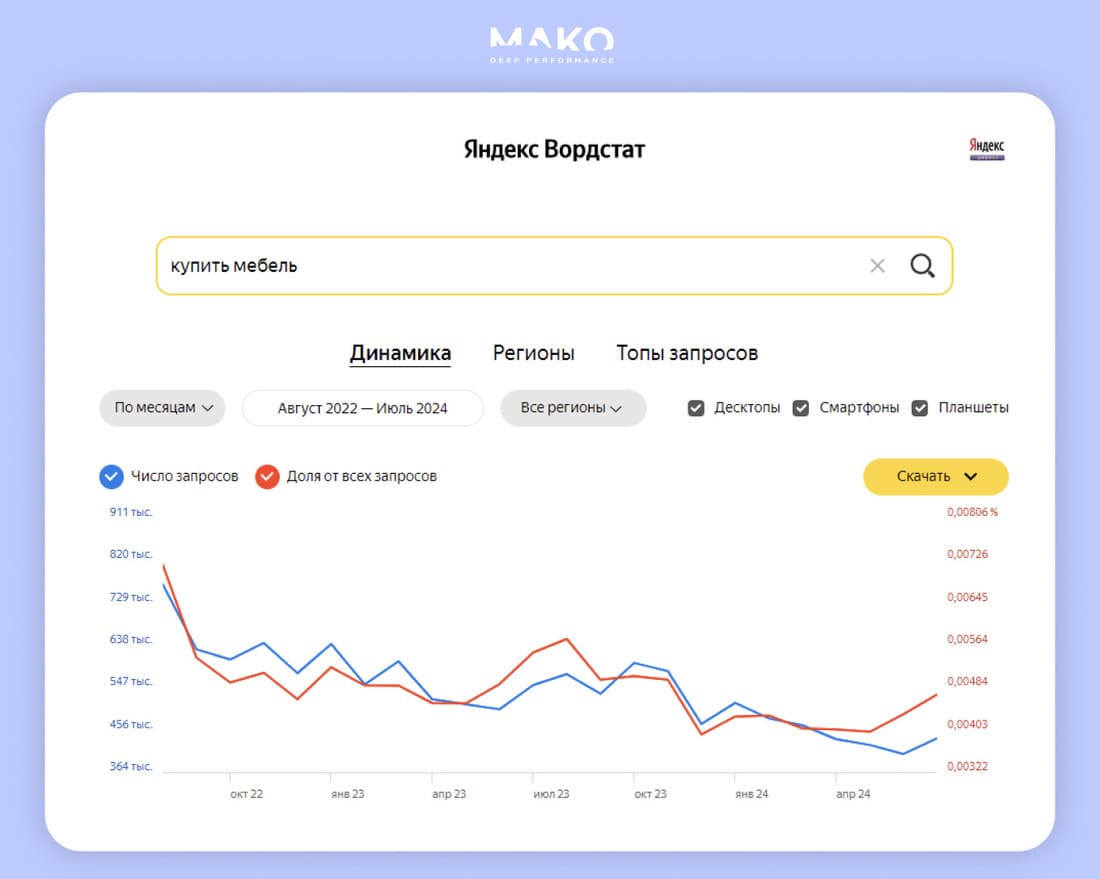
Task: Click the 0,00806 % axis label
Action: 972,512
